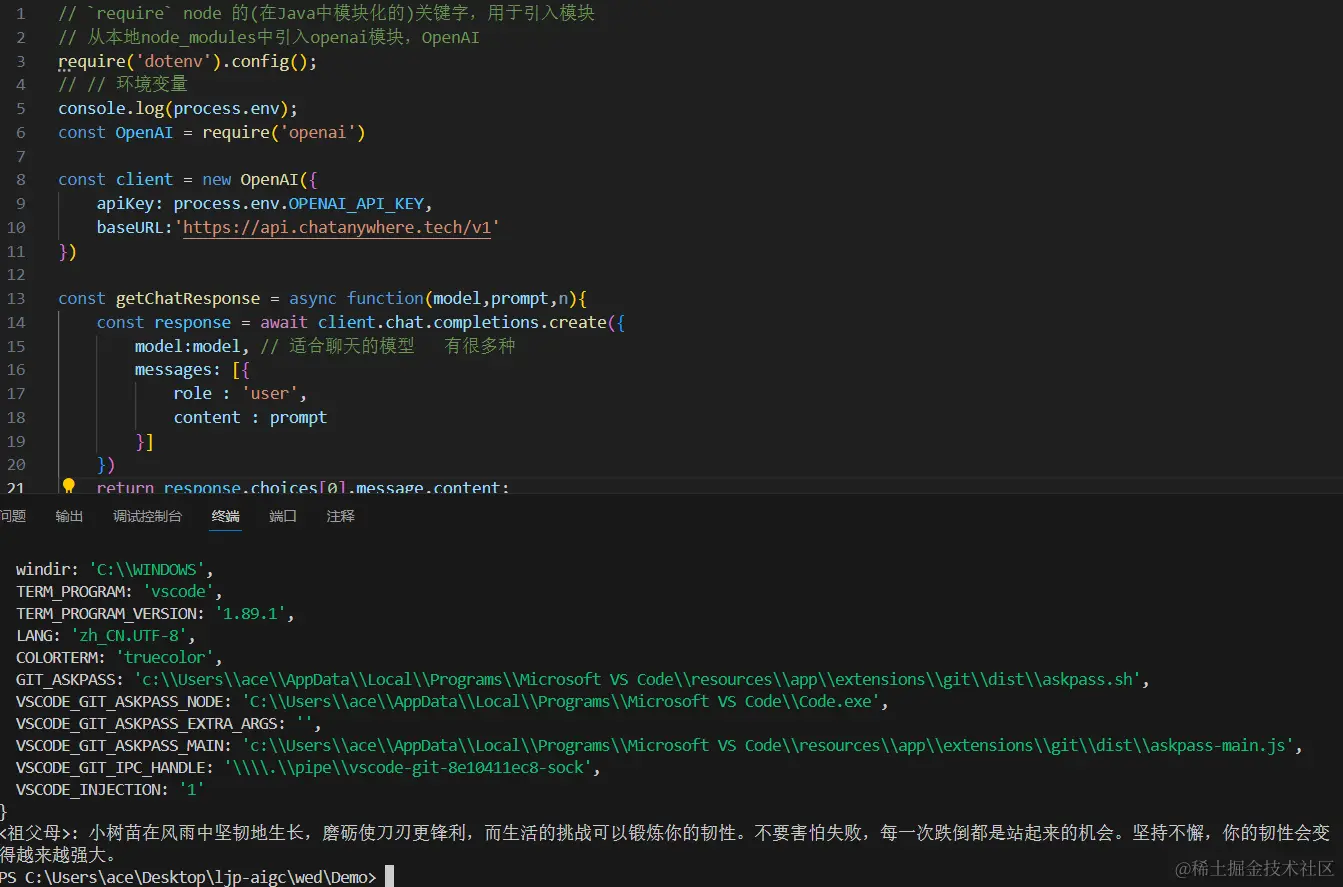Click the getChatResponse function name

[188, 298]
